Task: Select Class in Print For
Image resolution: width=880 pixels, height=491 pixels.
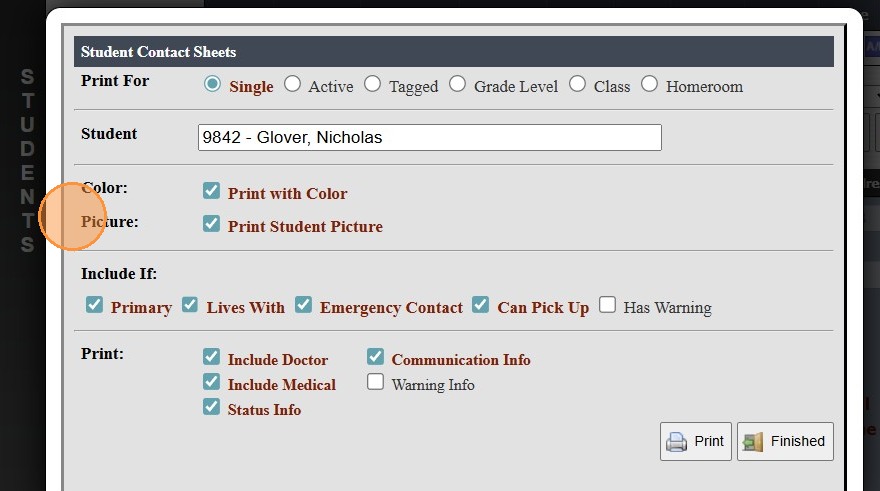Action: pos(577,84)
